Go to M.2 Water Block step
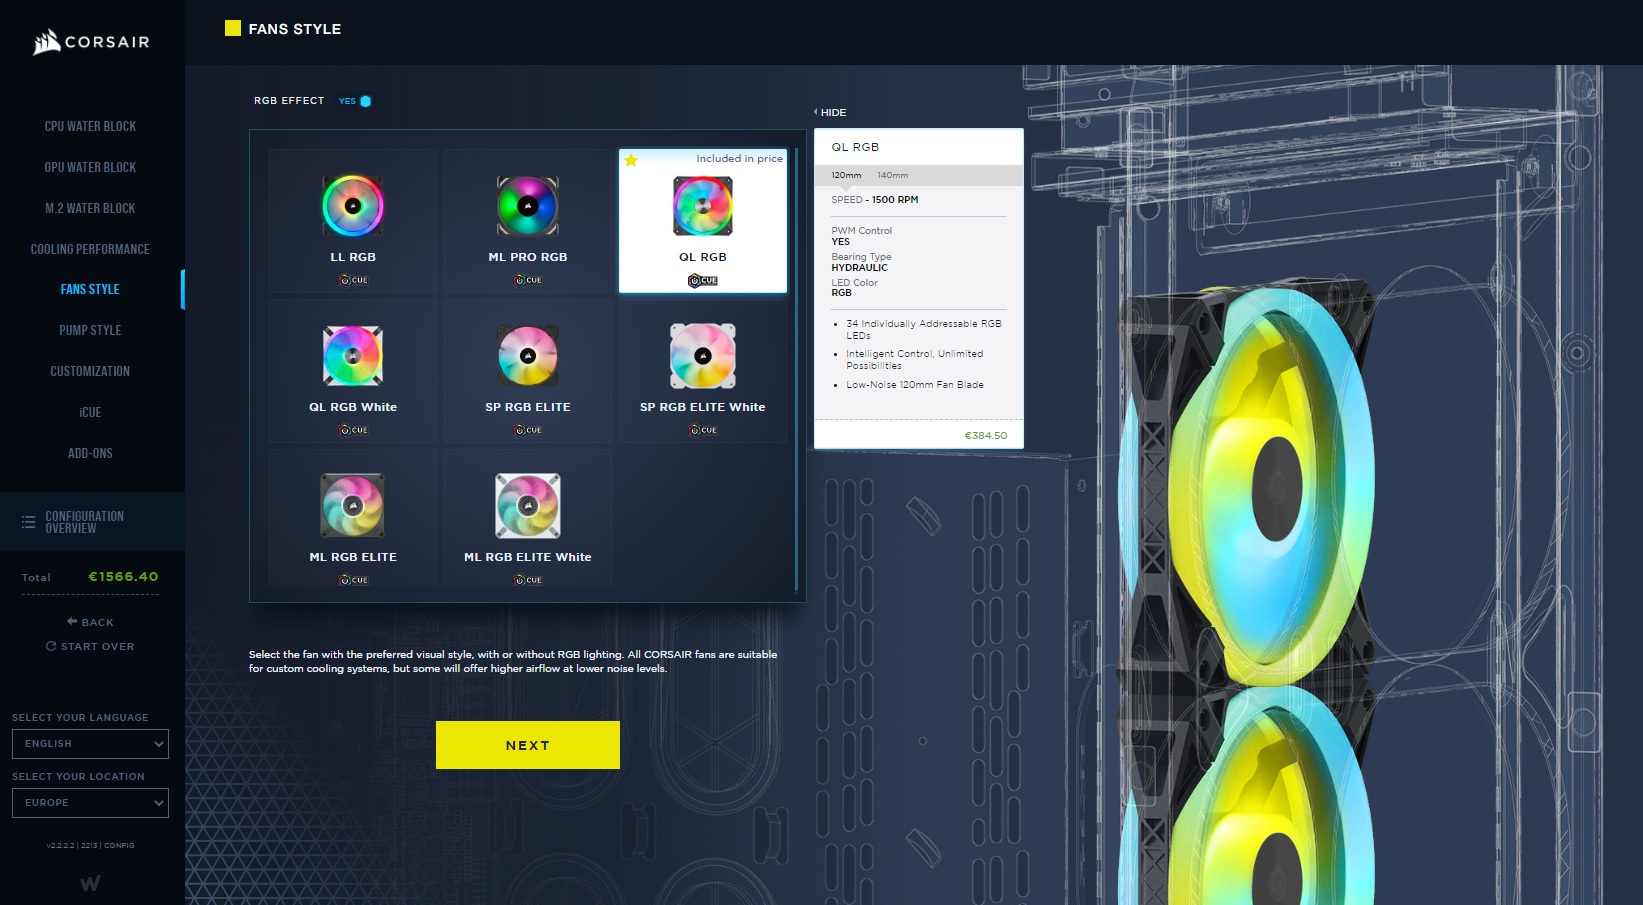 90,208
